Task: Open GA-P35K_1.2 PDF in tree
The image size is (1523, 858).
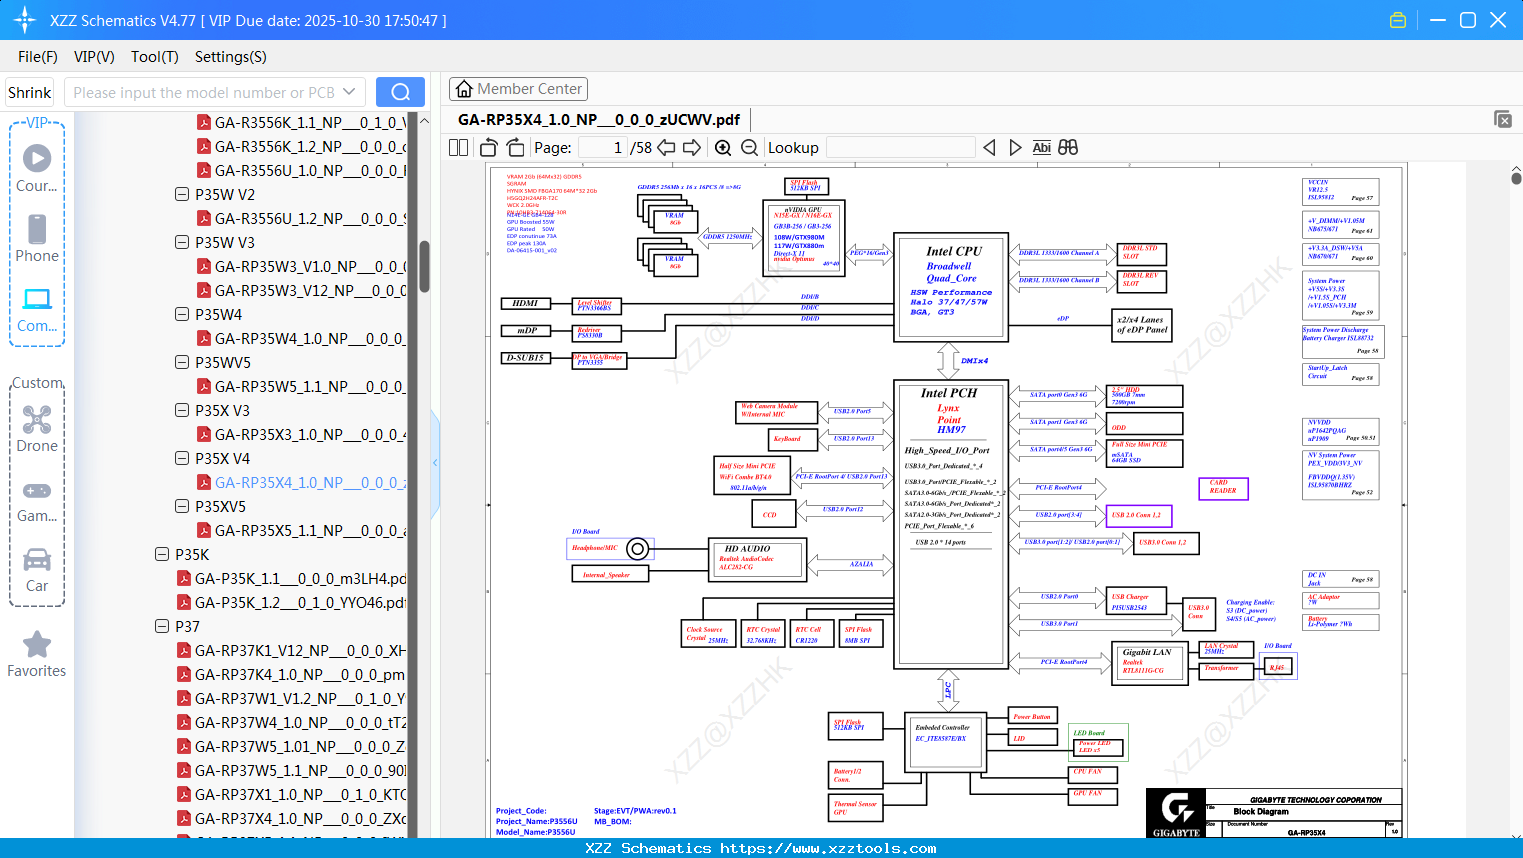Action: pos(291,602)
